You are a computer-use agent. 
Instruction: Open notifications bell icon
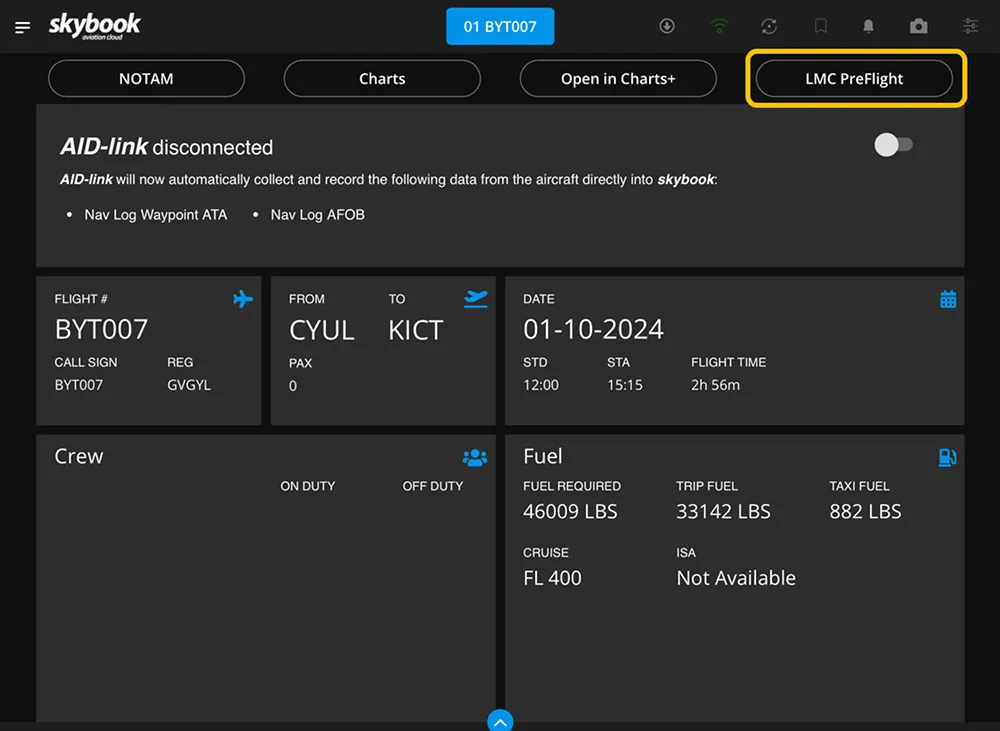tap(868, 26)
